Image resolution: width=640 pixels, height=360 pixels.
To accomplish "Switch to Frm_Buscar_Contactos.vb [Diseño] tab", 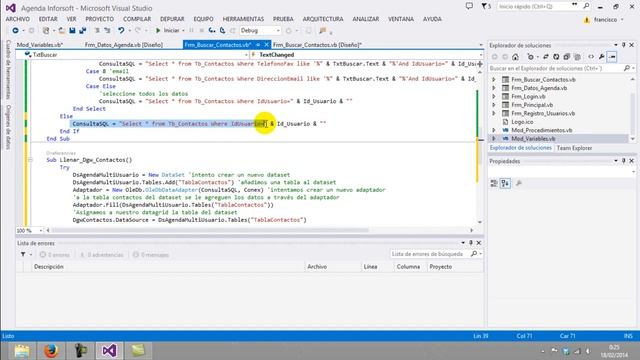I will coord(317,45).
